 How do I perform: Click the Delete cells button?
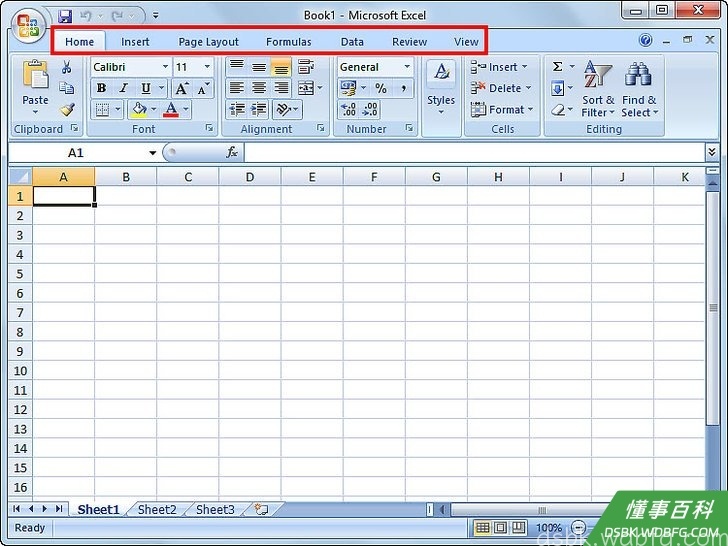pos(501,88)
